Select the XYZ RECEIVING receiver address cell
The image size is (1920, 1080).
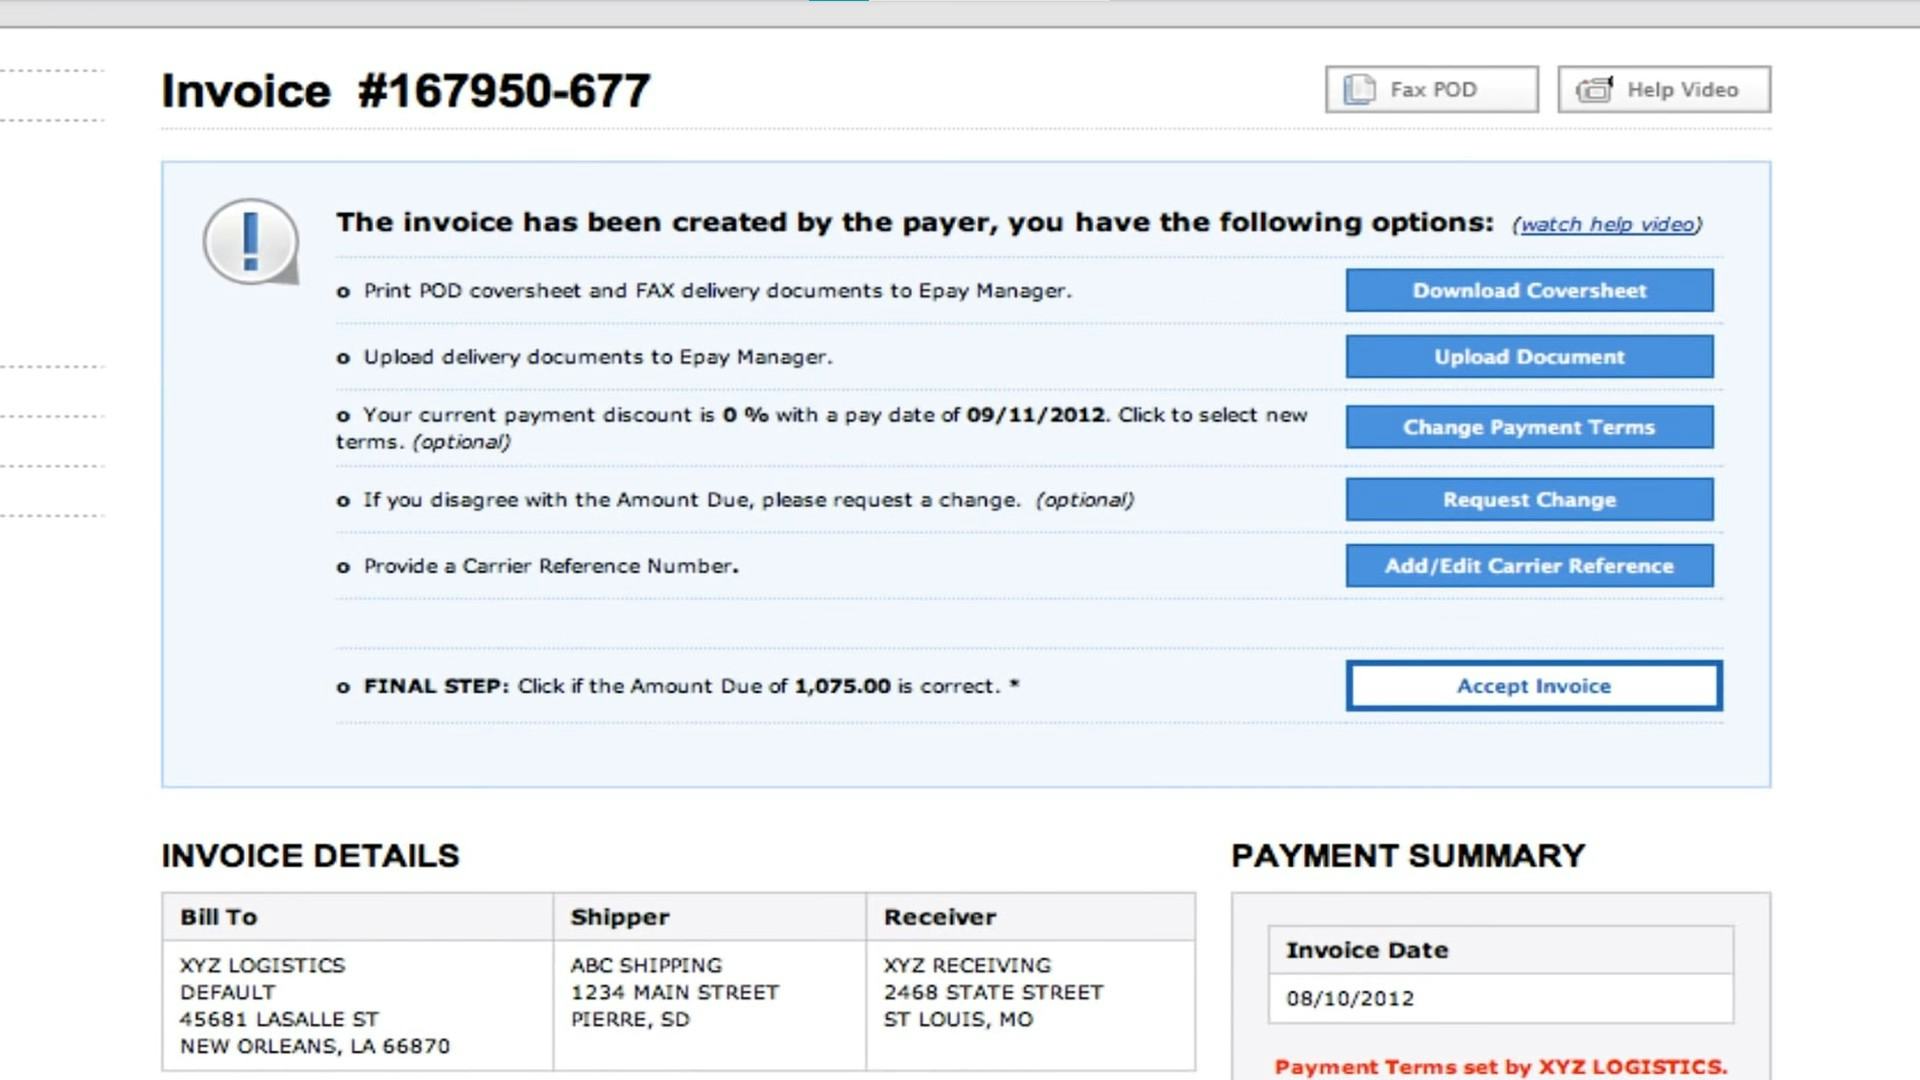tap(993, 992)
